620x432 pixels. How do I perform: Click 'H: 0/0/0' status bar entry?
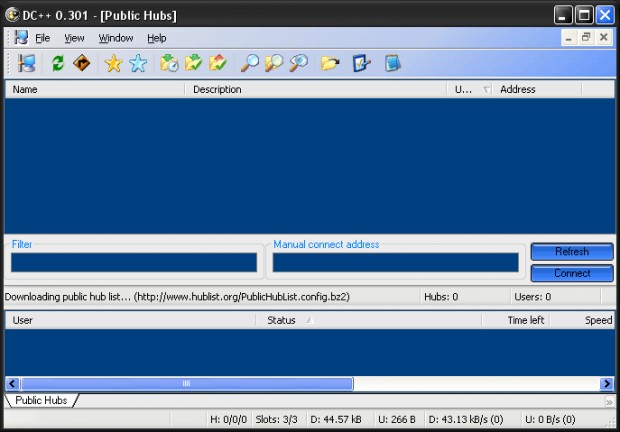pyautogui.click(x=229, y=419)
